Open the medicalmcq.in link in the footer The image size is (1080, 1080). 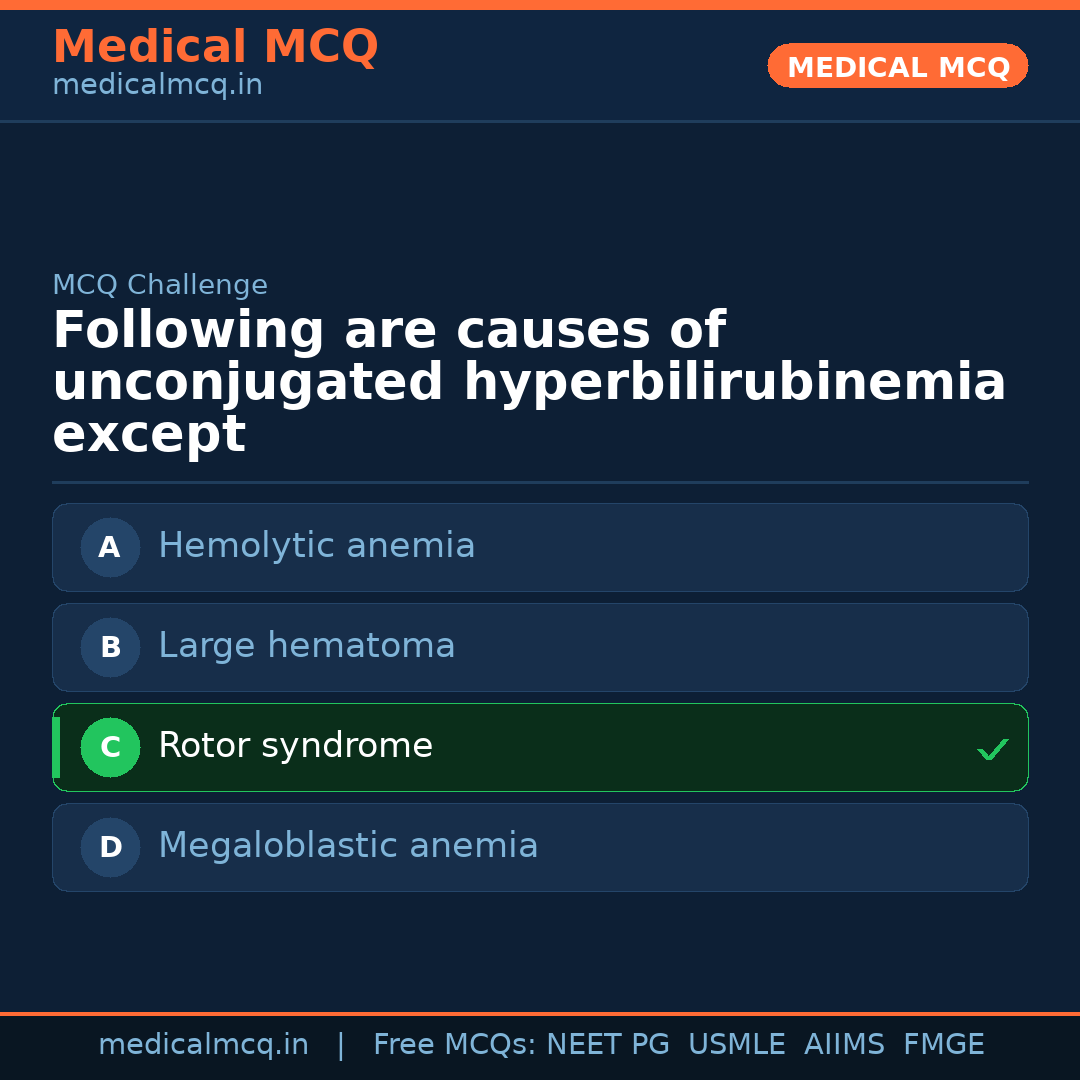pos(203,1045)
